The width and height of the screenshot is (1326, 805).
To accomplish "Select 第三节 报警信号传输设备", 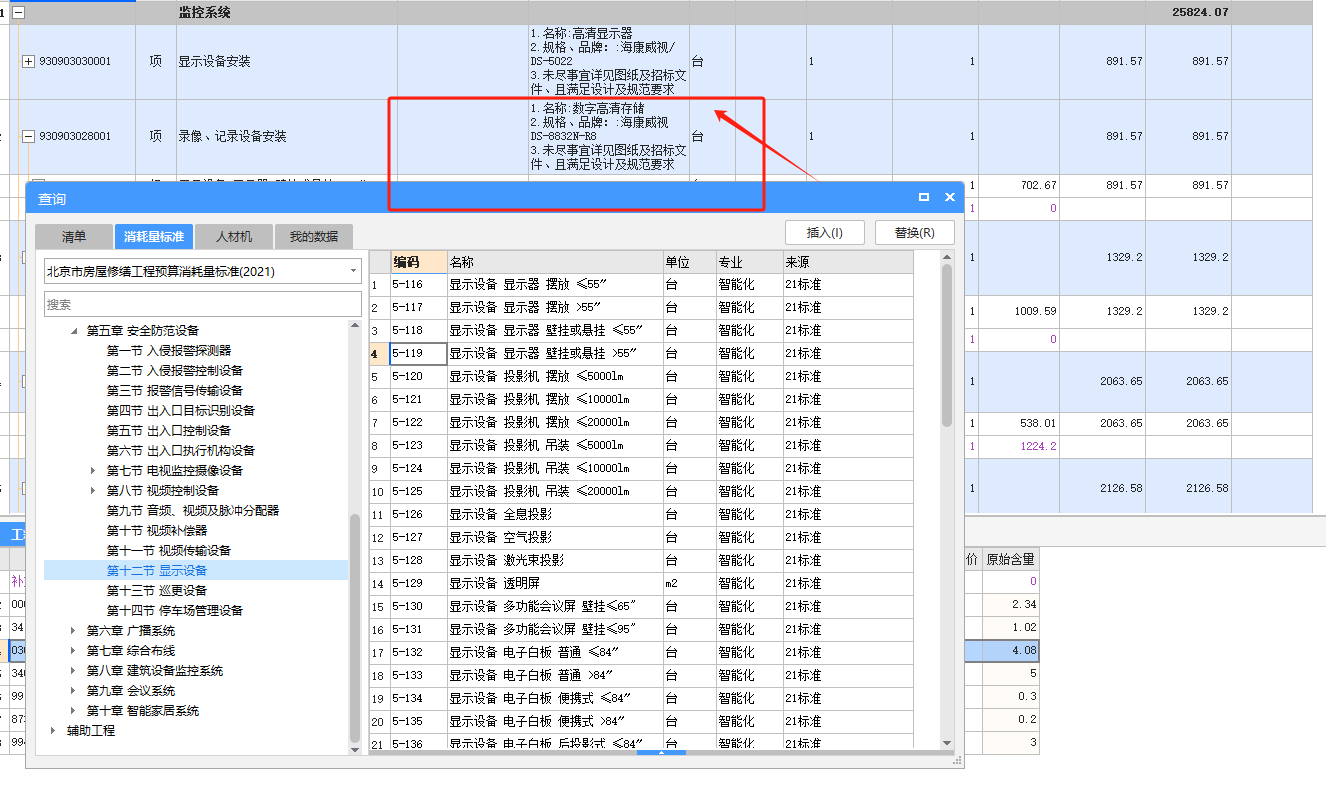I will coord(175,391).
